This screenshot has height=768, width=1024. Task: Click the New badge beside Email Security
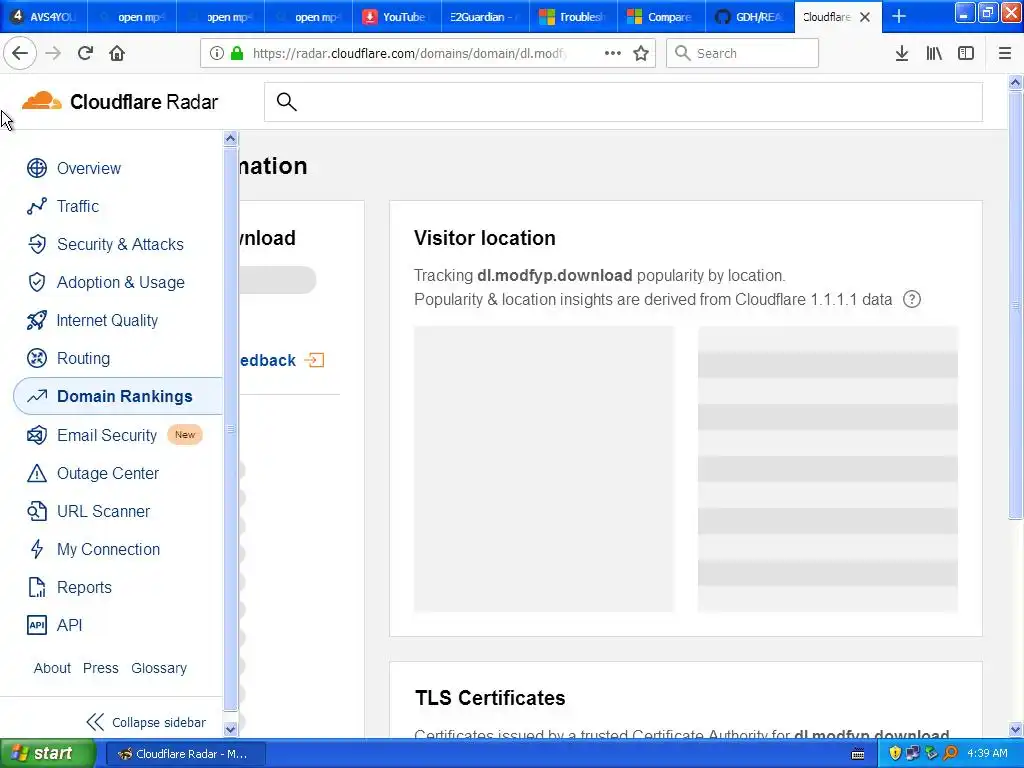[185, 434]
